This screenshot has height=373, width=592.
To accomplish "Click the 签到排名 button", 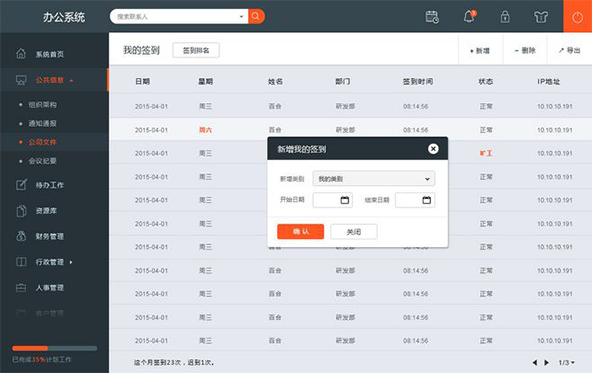I will [196, 50].
